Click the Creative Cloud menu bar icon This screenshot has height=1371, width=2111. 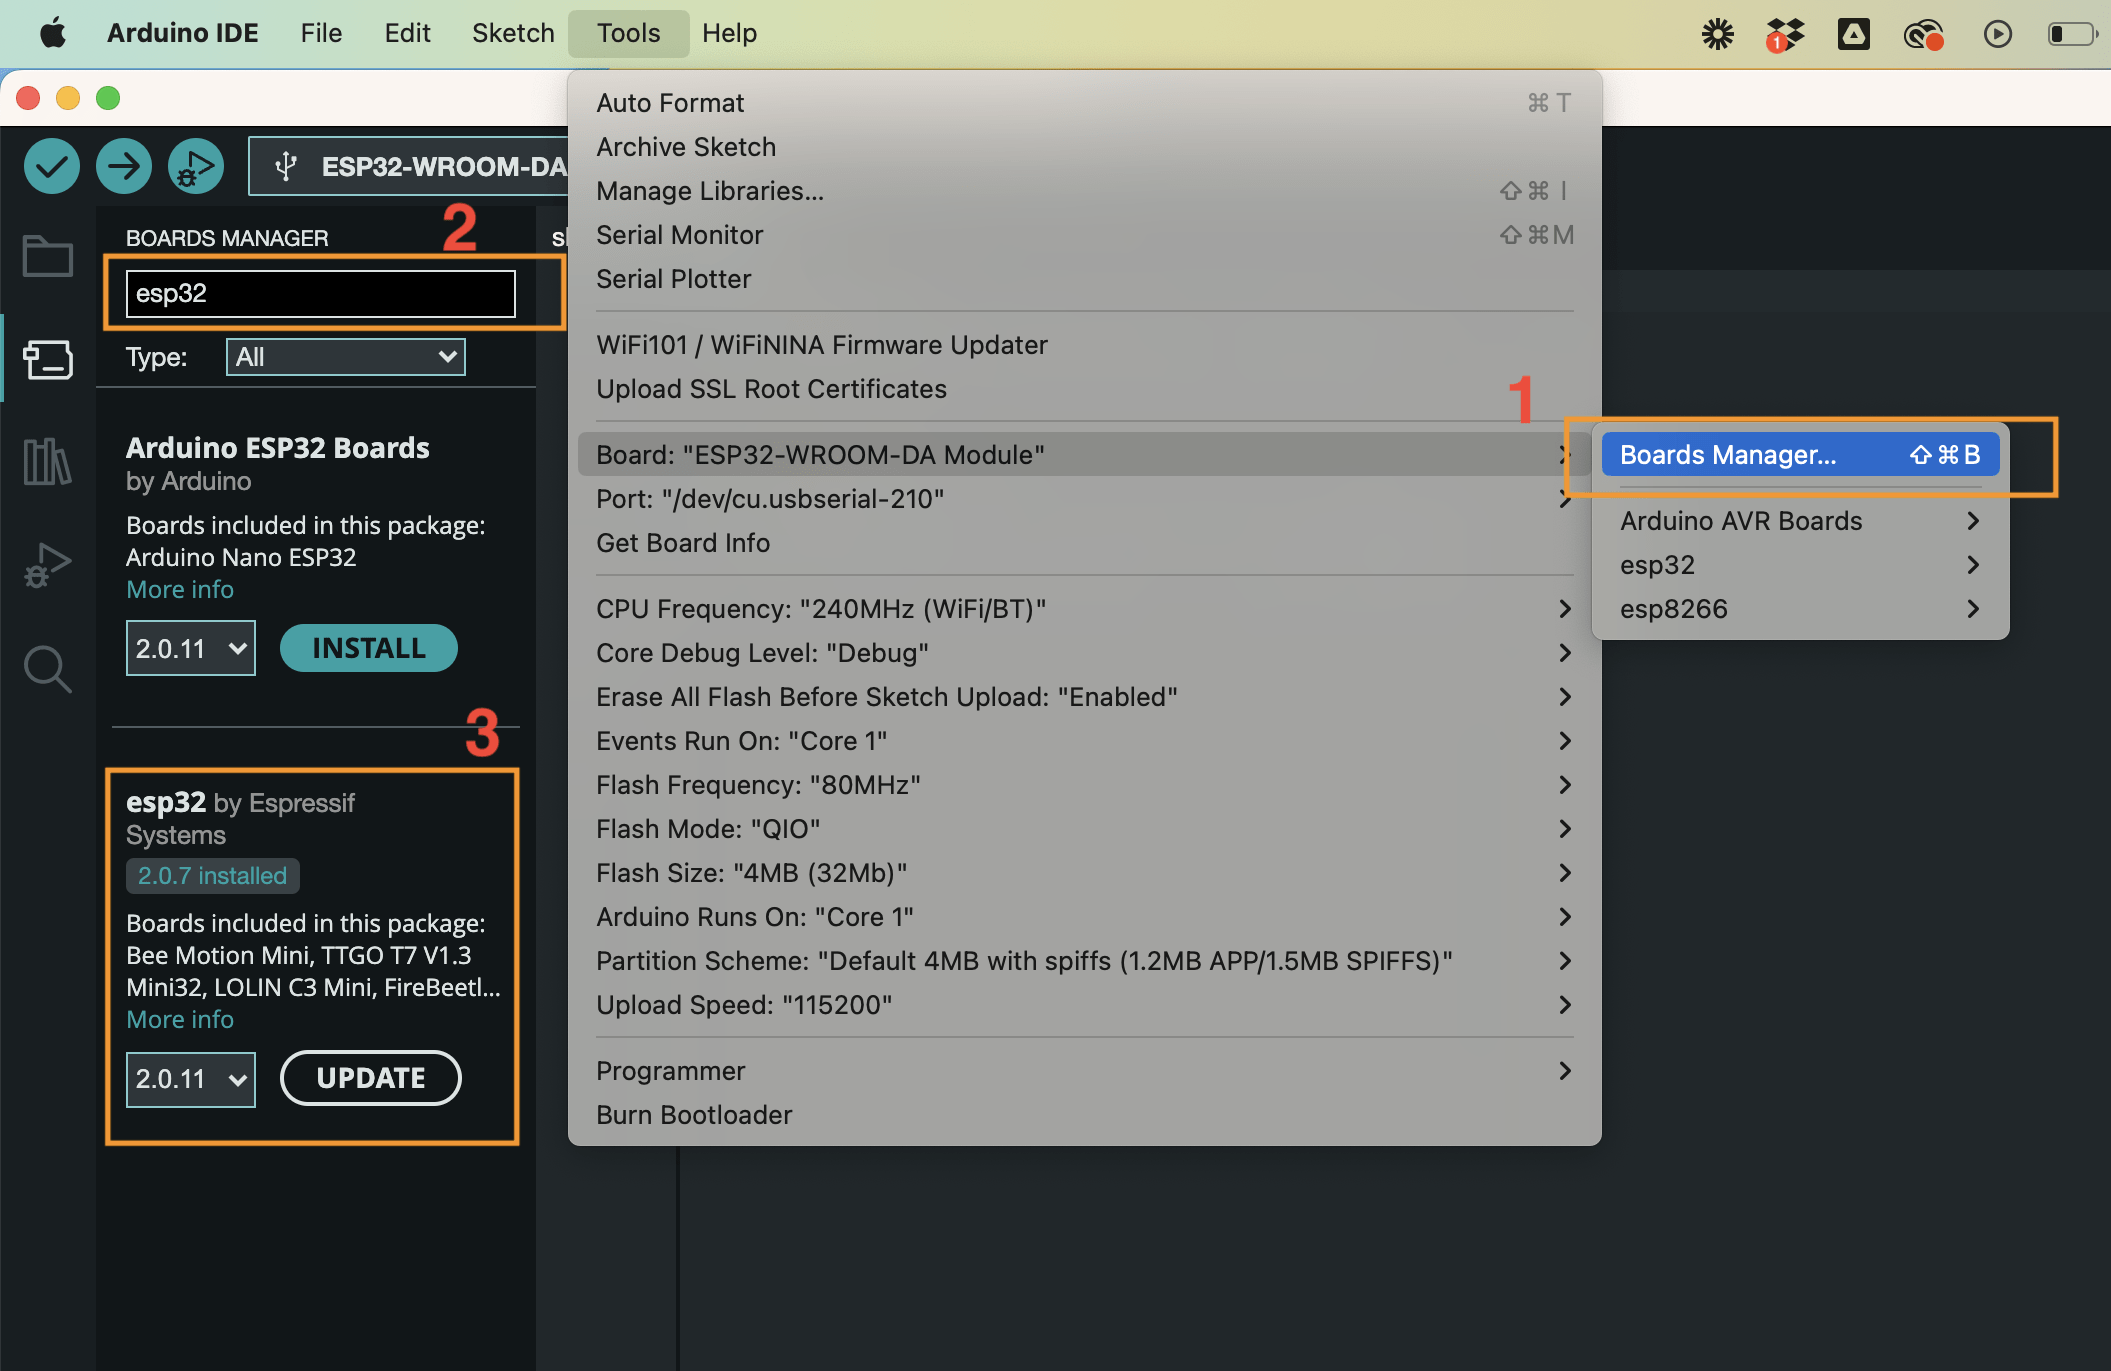click(1923, 35)
